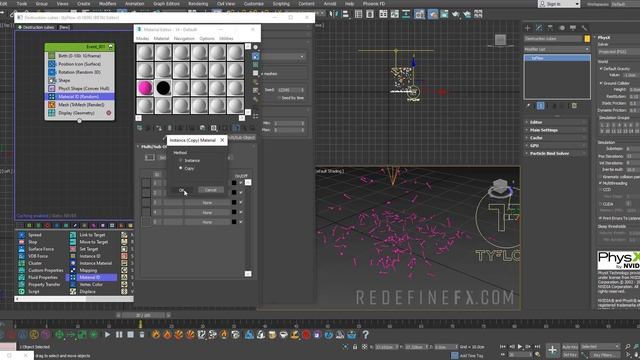Choose the VDB Force operator
640x360 pixels.
38,256
